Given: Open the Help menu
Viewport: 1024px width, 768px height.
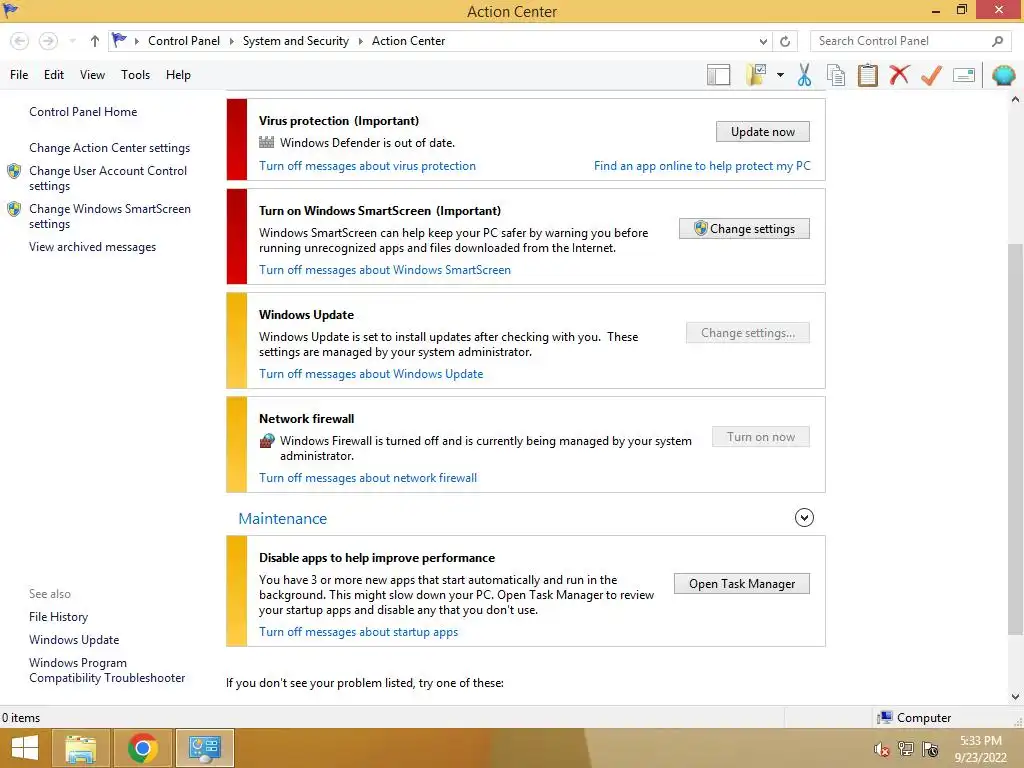Looking at the screenshot, I should pyautogui.click(x=178, y=75).
